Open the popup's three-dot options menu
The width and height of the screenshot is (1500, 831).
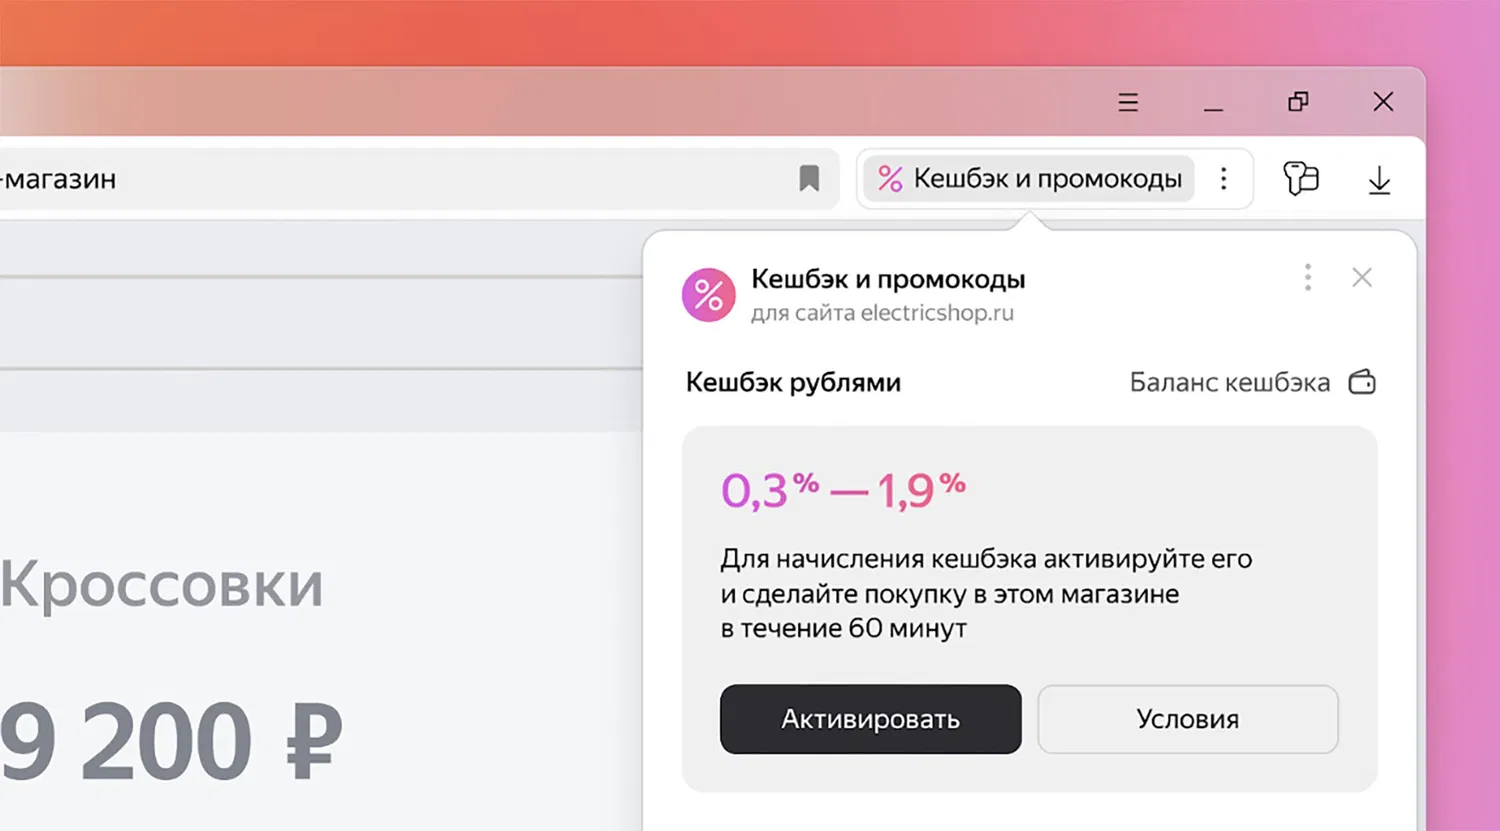pos(1308,277)
